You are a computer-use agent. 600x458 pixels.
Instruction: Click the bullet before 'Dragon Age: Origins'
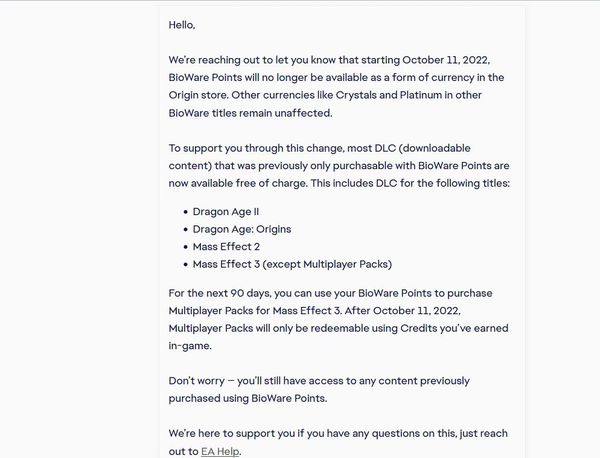[185, 229]
